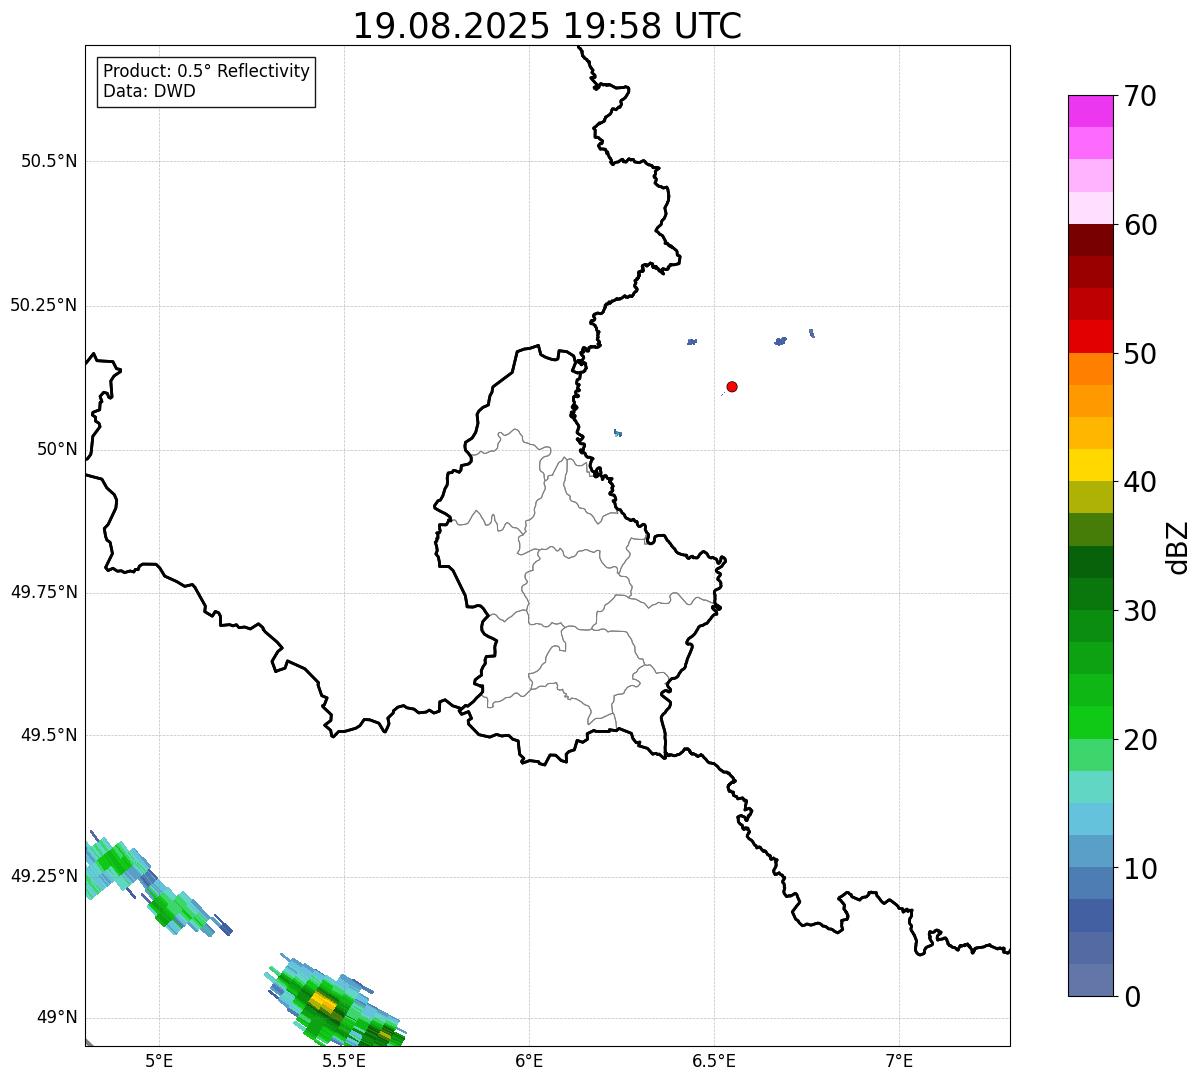The height and width of the screenshot is (1081, 1202).
Task: Click the 49°N latitude label
Action: (x=57, y=1018)
